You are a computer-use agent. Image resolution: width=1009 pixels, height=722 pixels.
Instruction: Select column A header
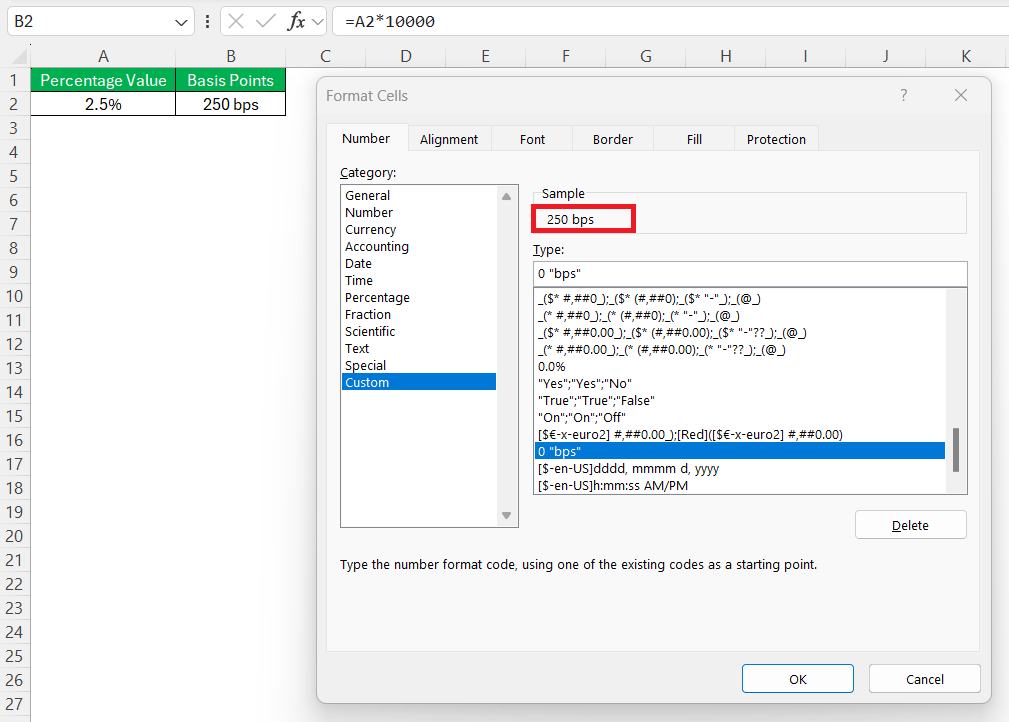pos(103,56)
